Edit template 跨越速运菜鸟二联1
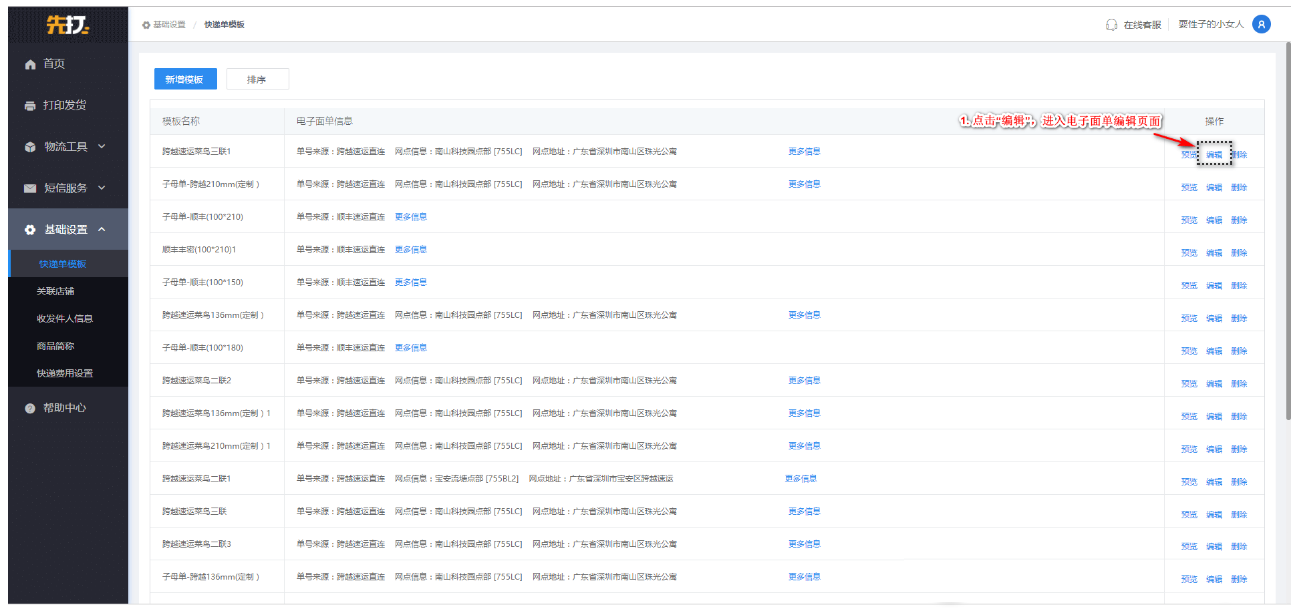This screenshot has width=1297, height=608. click(x=1214, y=481)
